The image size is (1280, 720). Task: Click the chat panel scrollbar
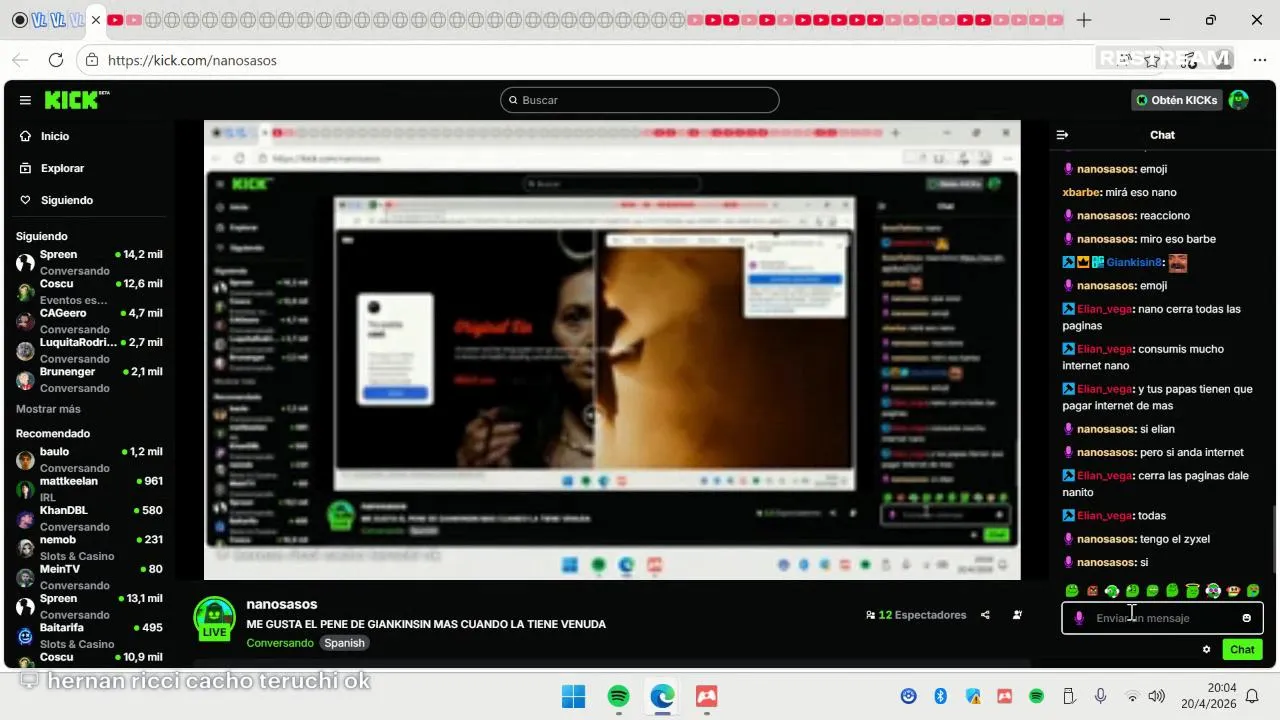[x=1275, y=540]
